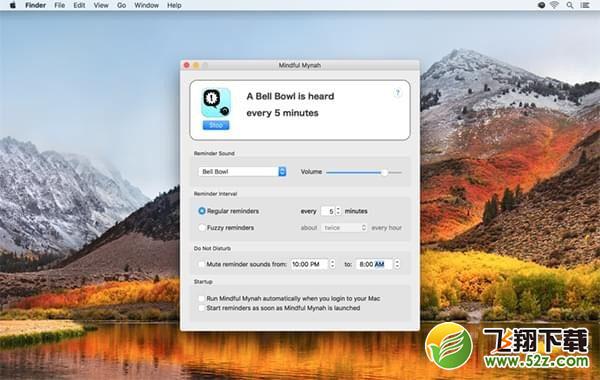
Task: Minimize the Mindful Mynah window
Action: (196, 65)
